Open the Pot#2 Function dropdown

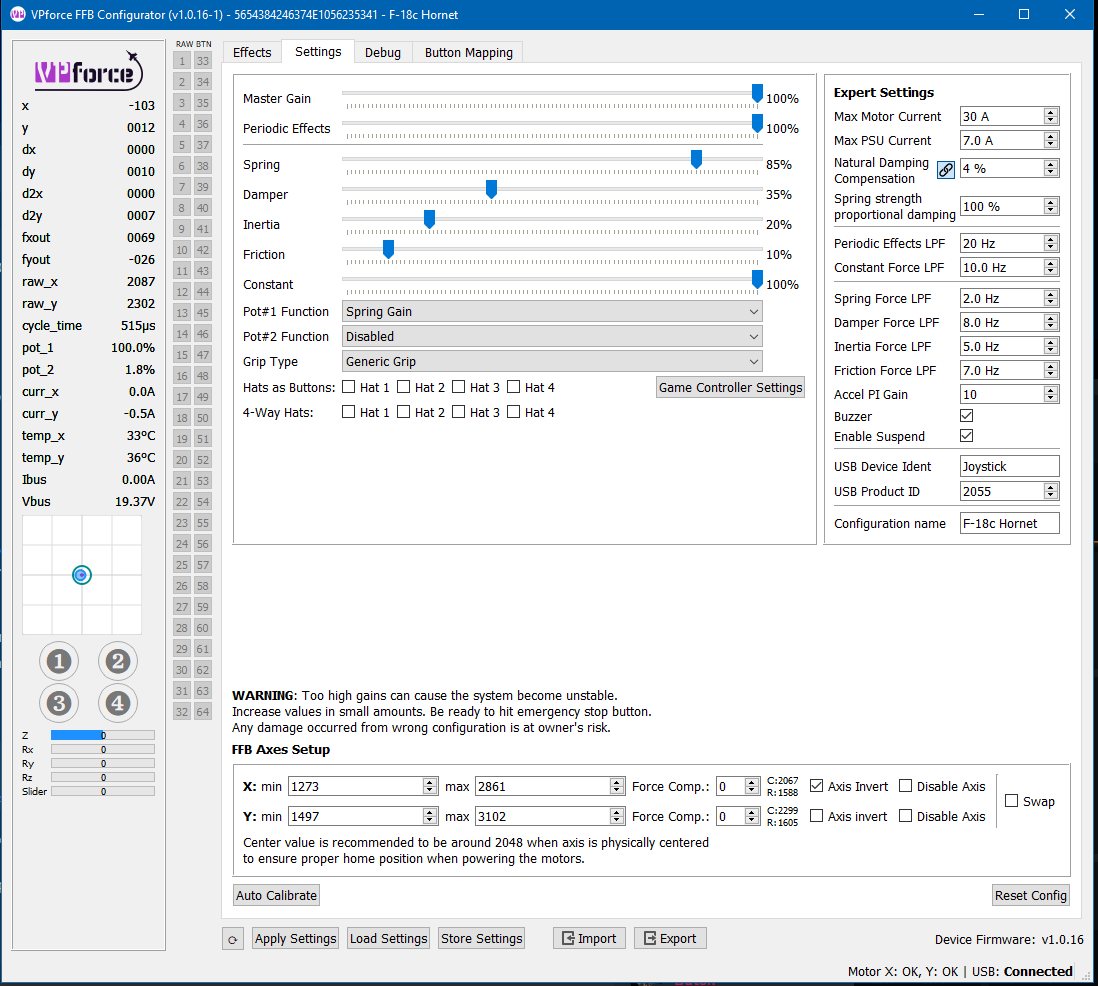click(552, 337)
